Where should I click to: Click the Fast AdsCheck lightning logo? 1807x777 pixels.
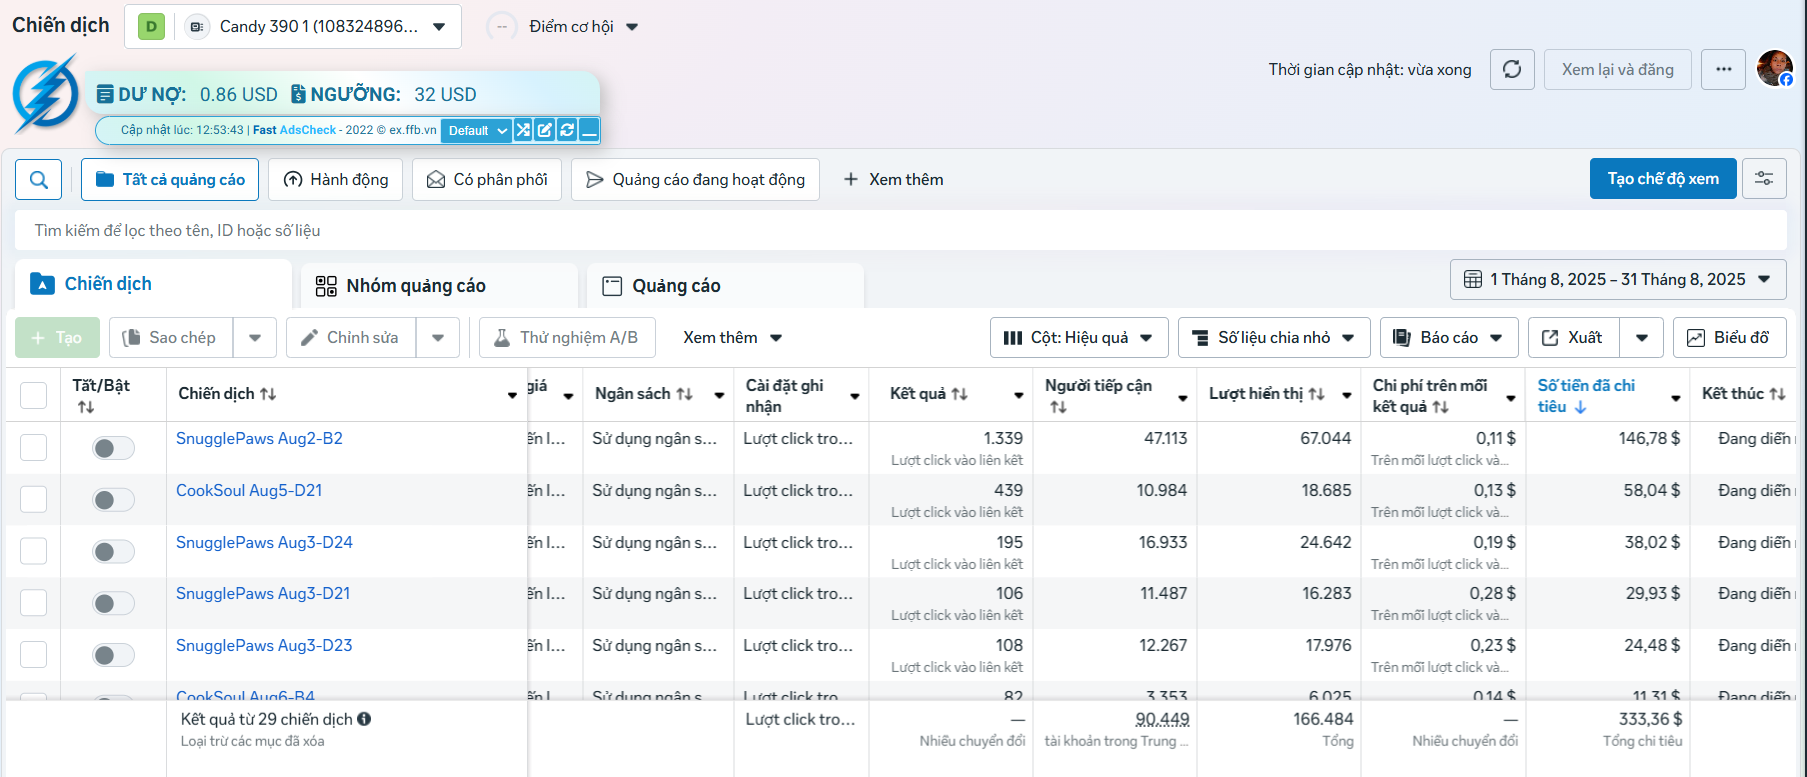click(x=47, y=92)
